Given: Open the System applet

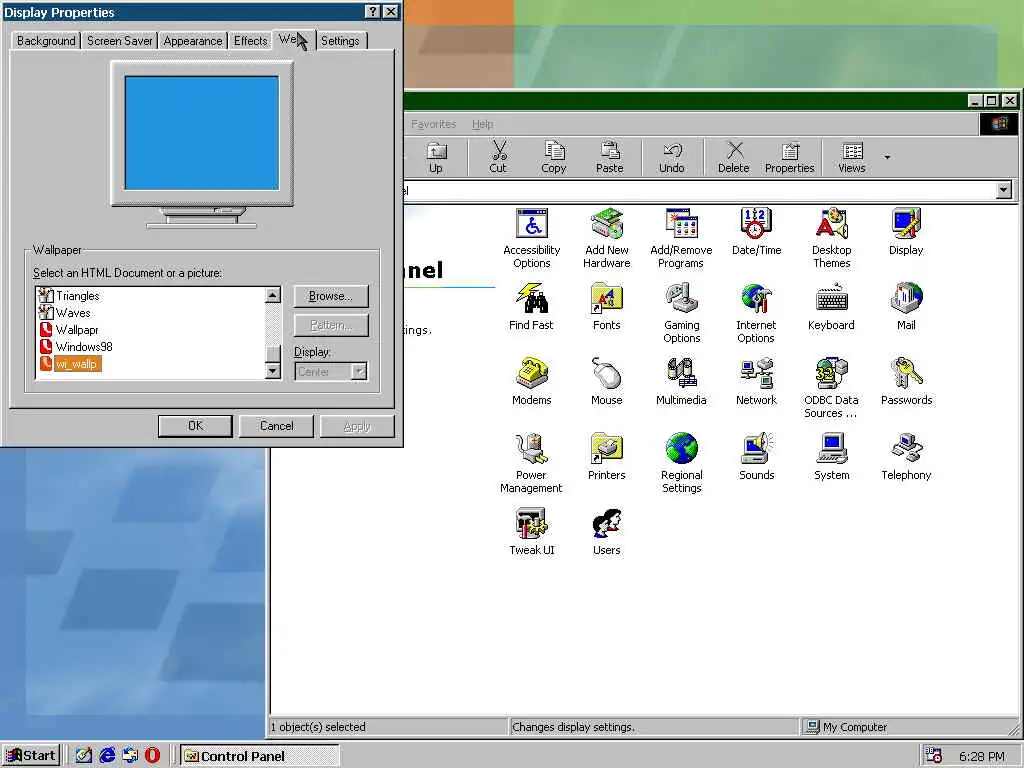Looking at the screenshot, I should (831, 457).
